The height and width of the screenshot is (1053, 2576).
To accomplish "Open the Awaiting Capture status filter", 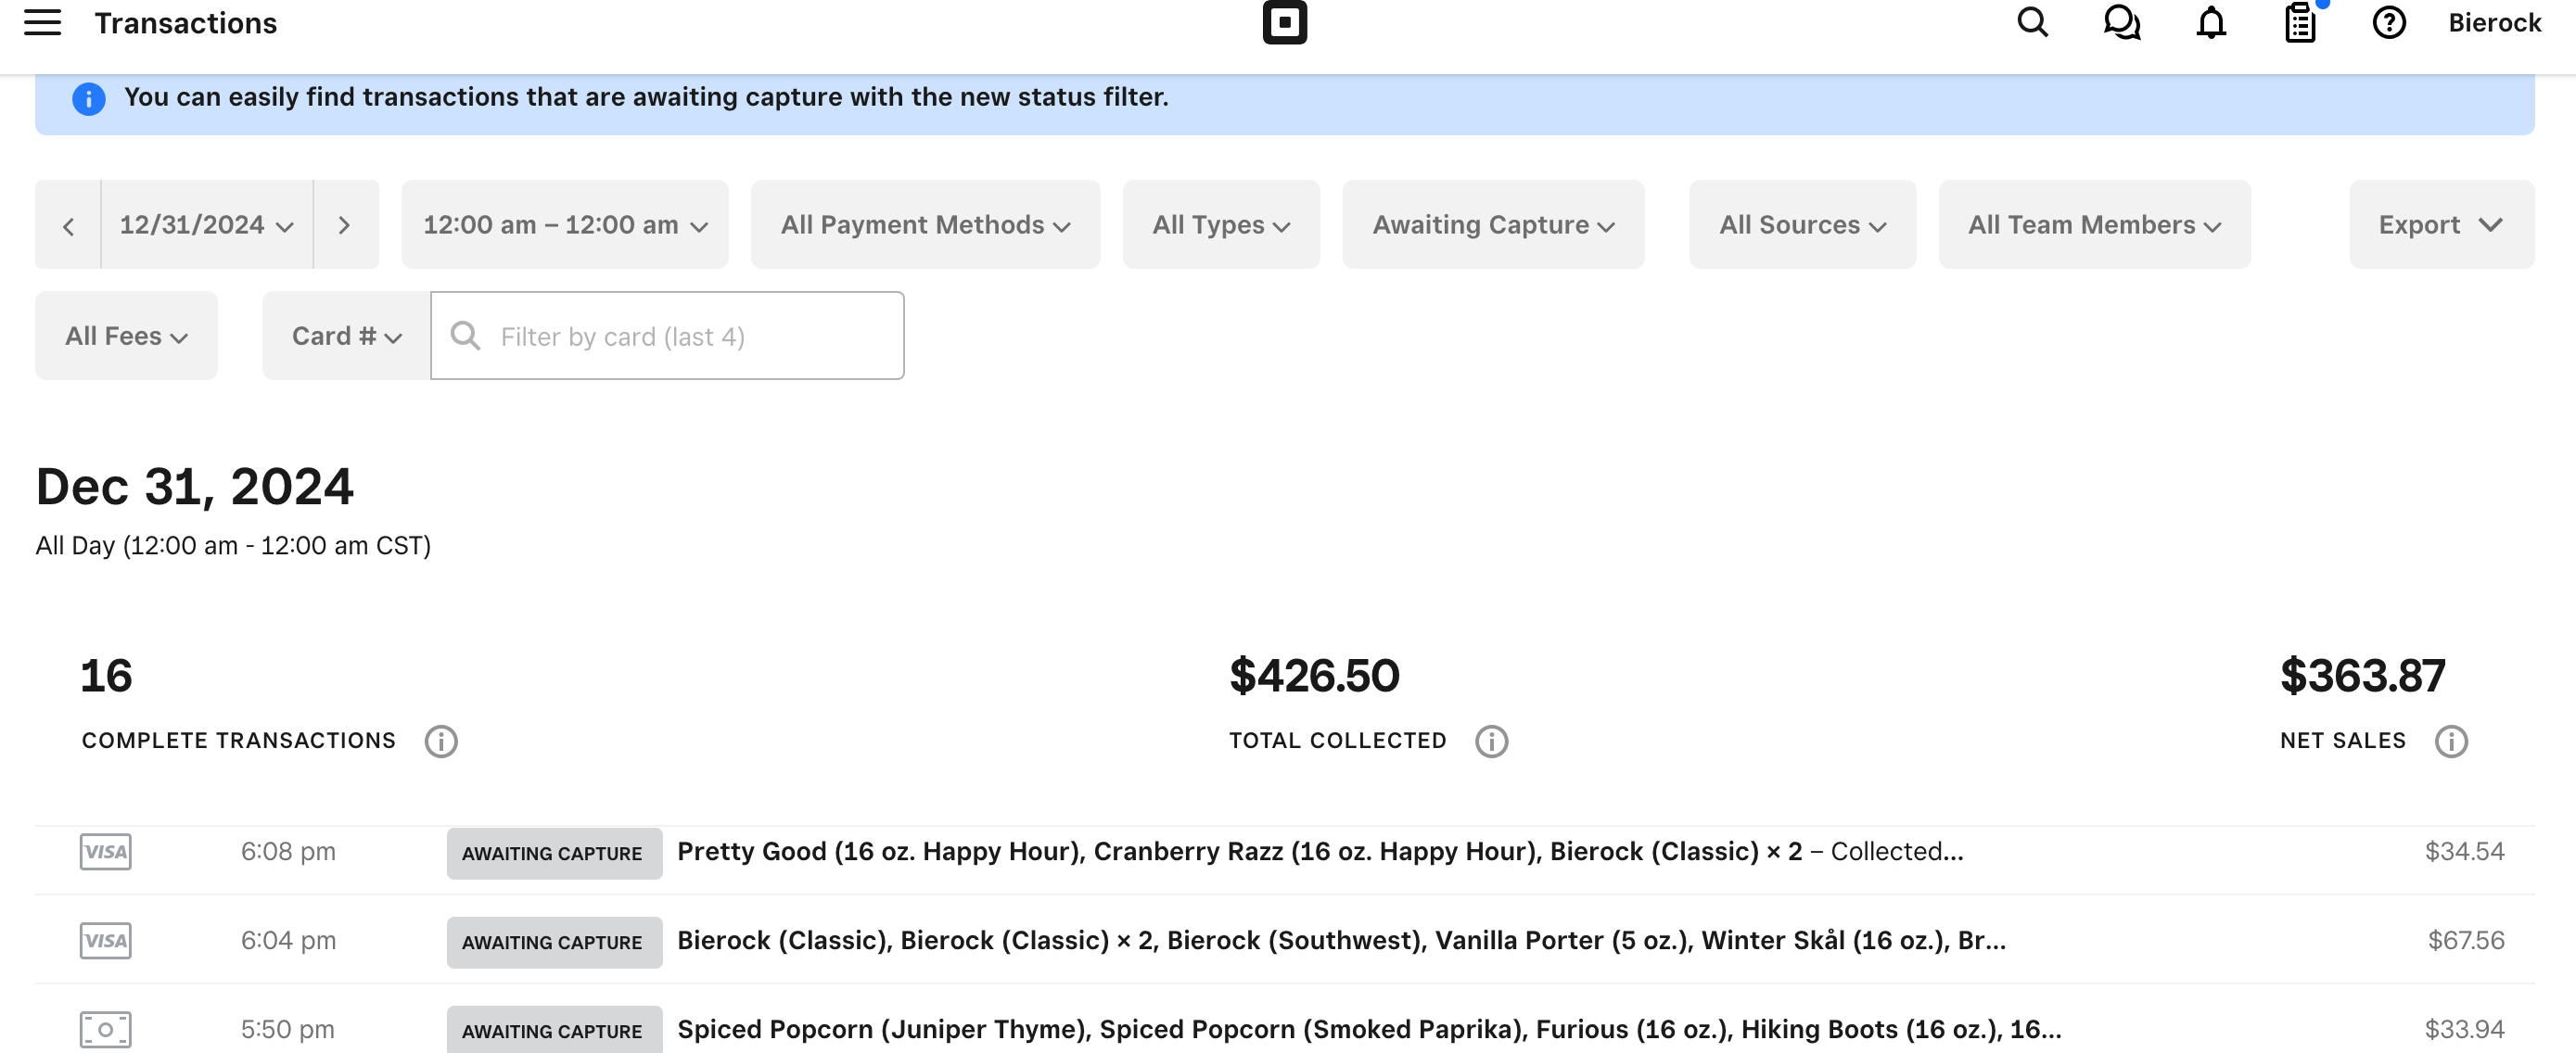I will click(1492, 225).
